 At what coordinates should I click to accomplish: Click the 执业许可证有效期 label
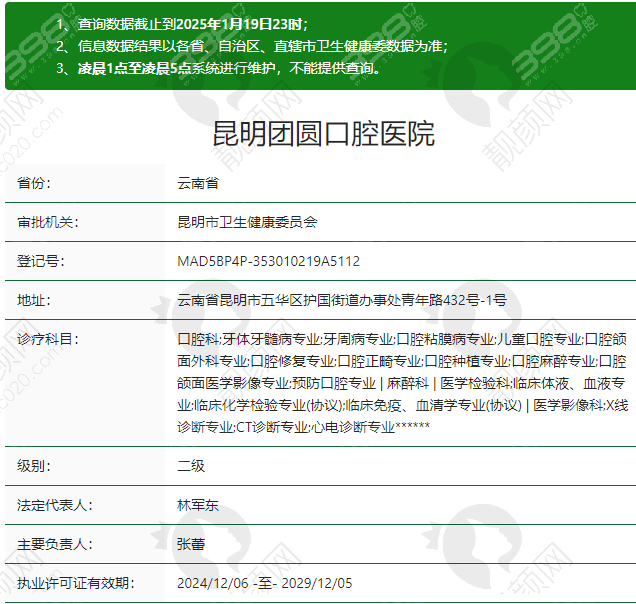coord(75,583)
